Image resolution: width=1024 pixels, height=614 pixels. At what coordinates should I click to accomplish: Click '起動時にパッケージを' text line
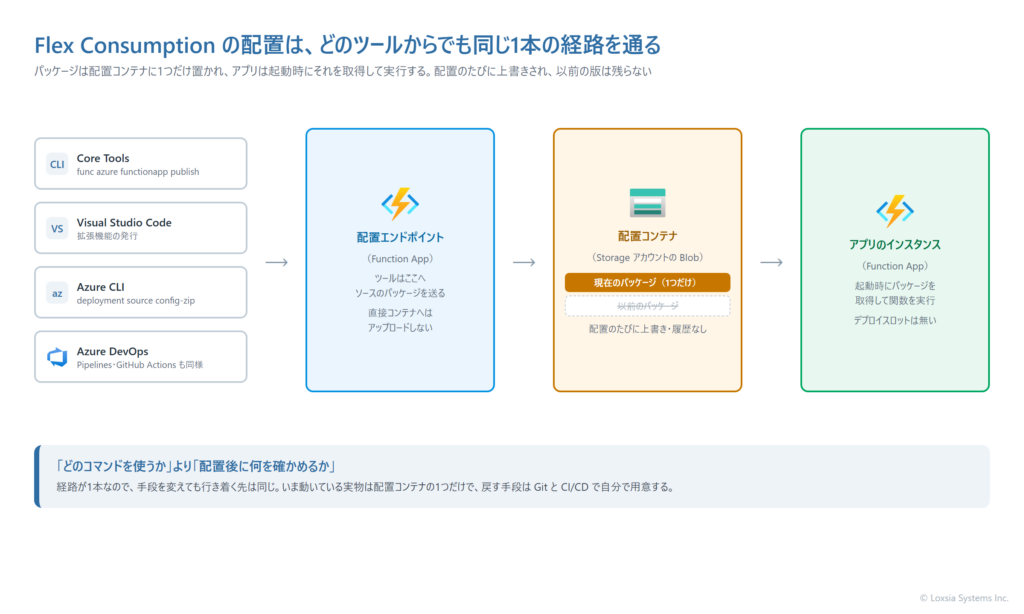[x=895, y=286]
